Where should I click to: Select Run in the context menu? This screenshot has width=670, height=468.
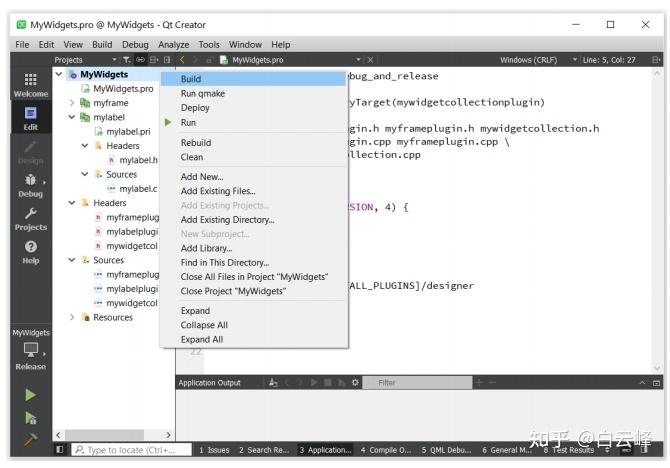click(x=254, y=123)
